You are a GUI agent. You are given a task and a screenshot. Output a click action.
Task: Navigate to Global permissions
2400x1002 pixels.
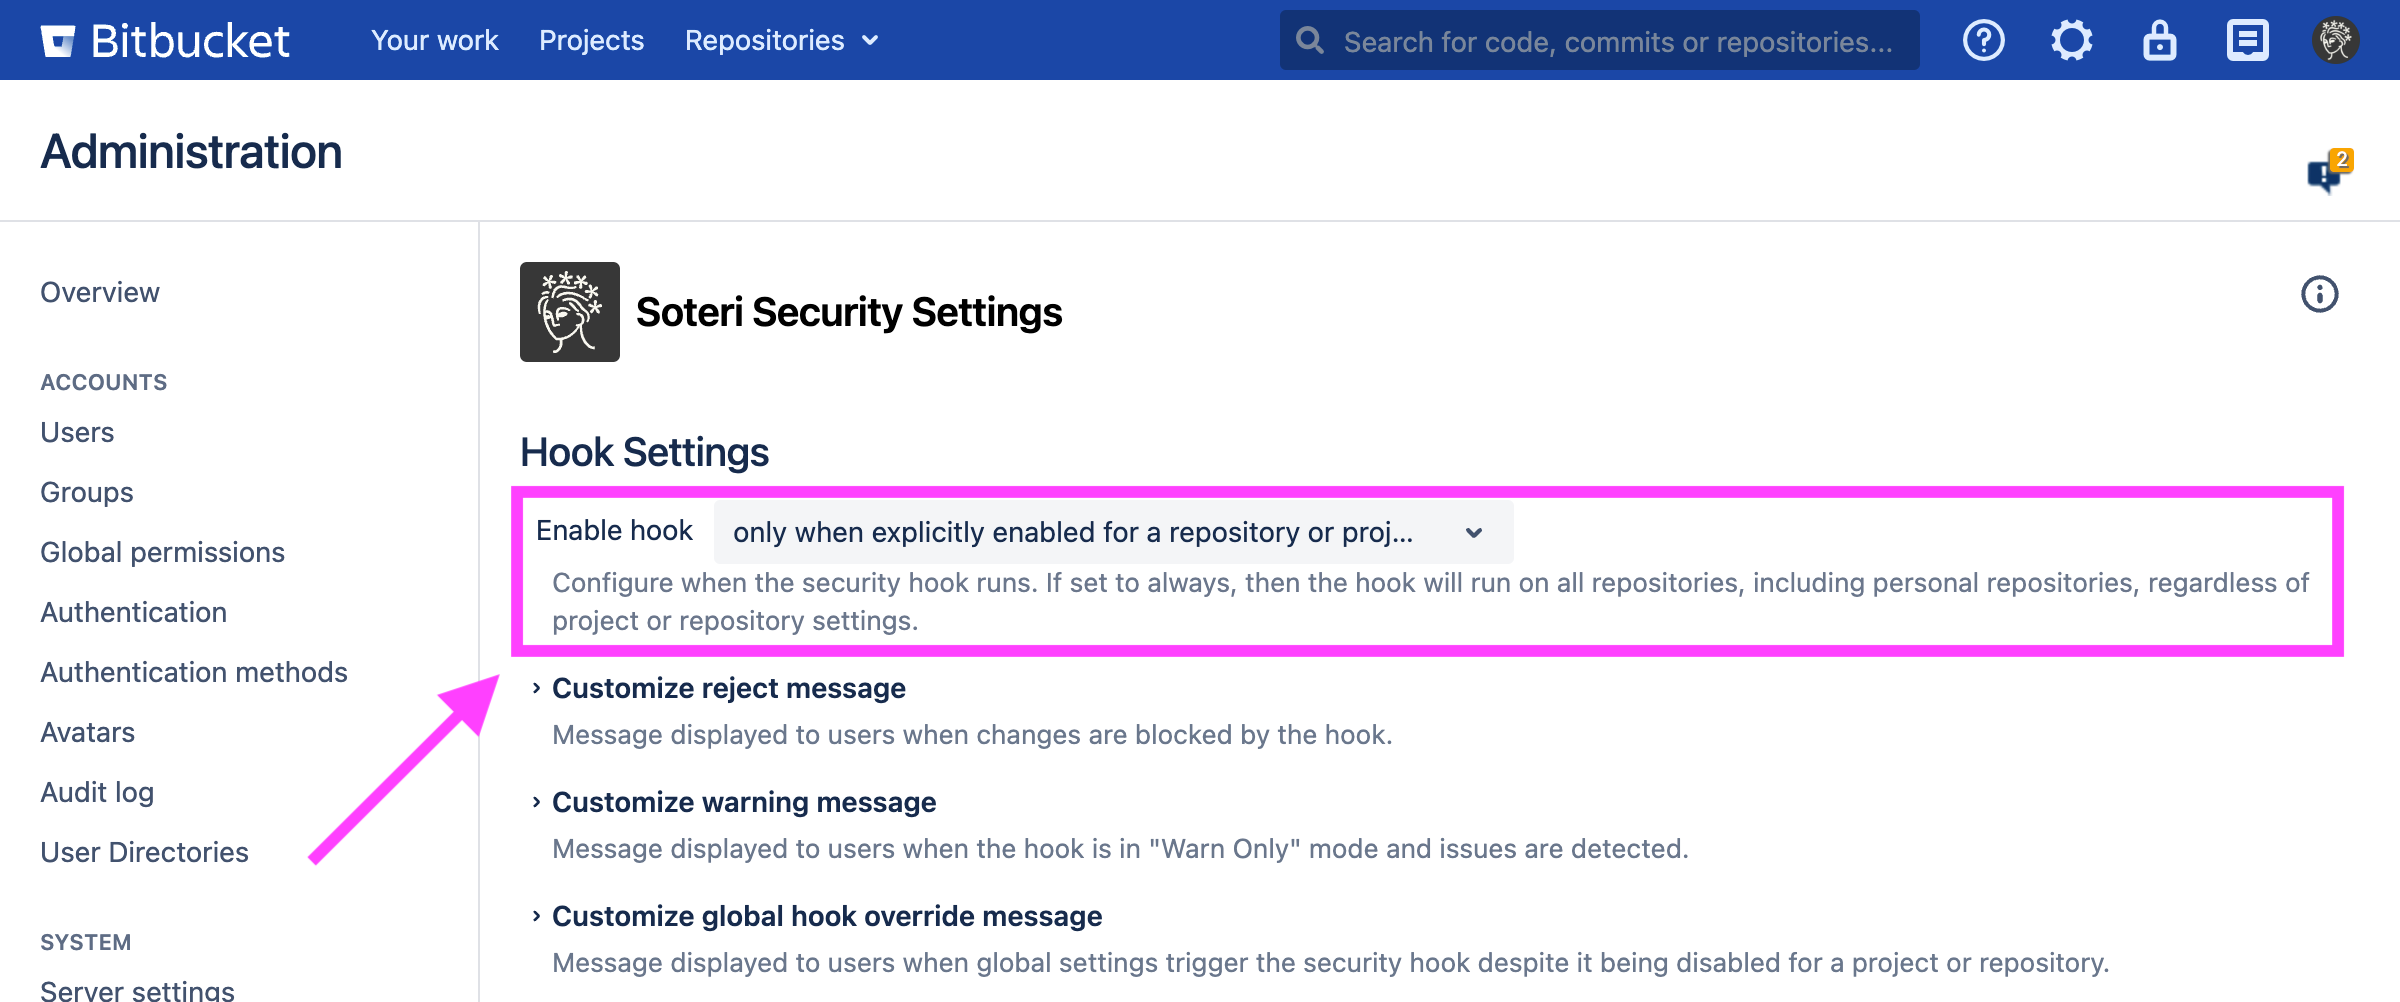(162, 552)
